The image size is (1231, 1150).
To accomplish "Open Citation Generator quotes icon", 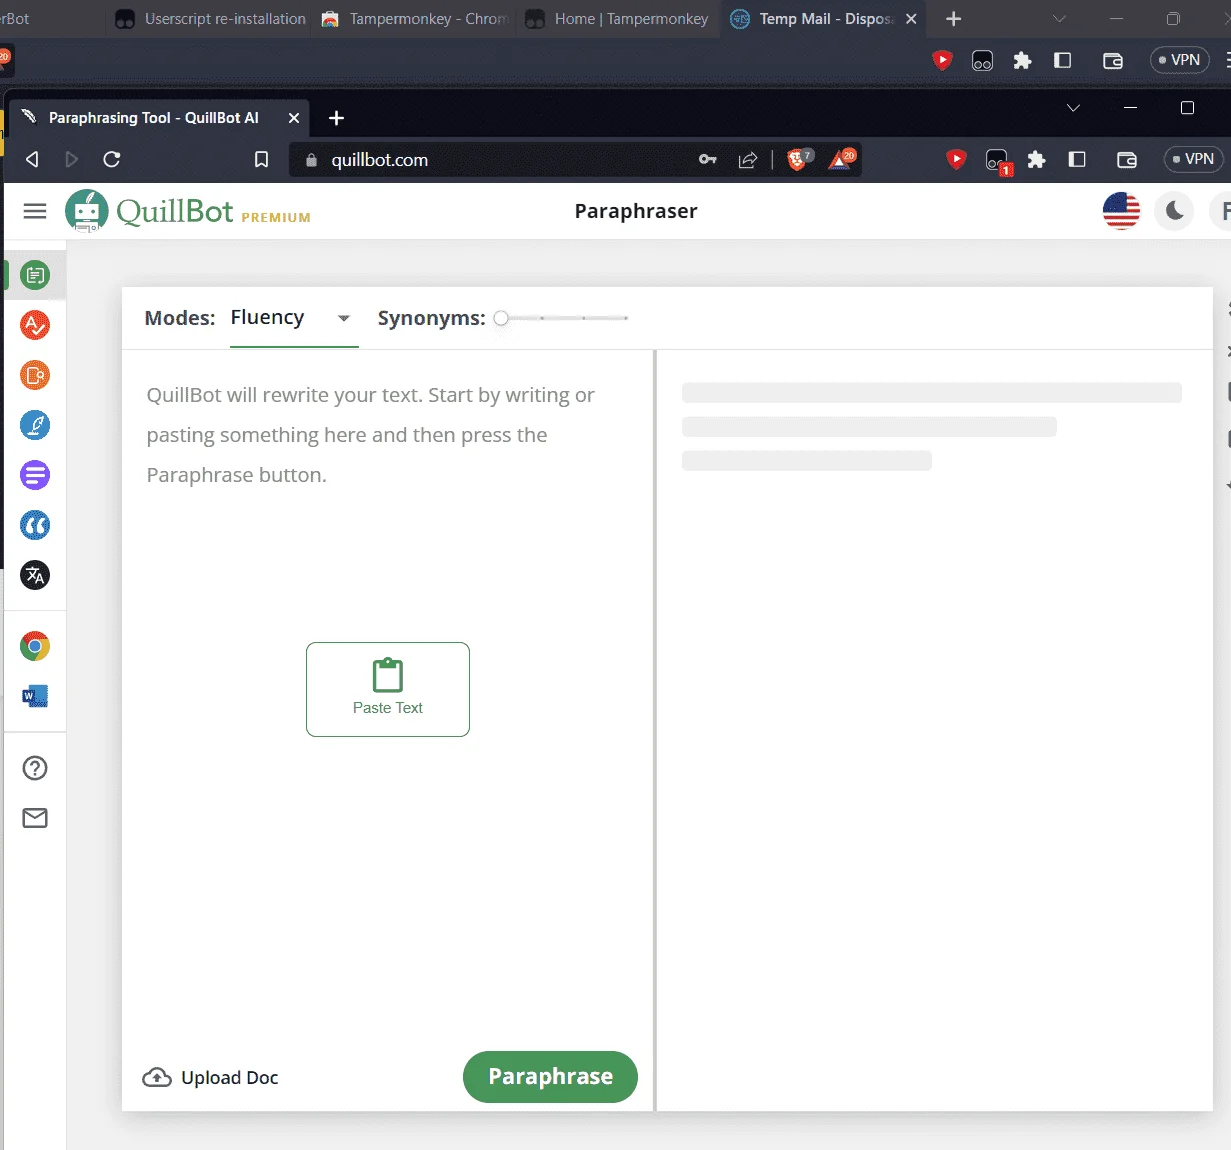I will click(x=35, y=525).
